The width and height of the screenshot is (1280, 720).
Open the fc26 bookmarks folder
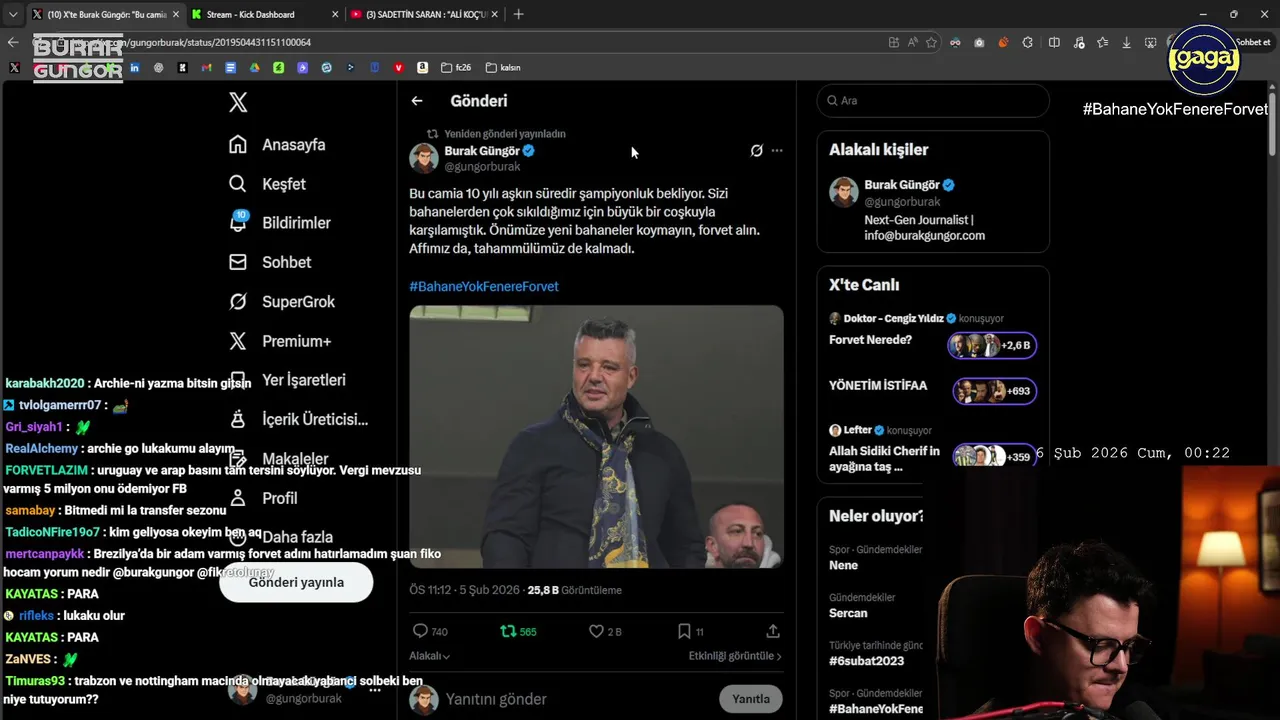click(455, 68)
